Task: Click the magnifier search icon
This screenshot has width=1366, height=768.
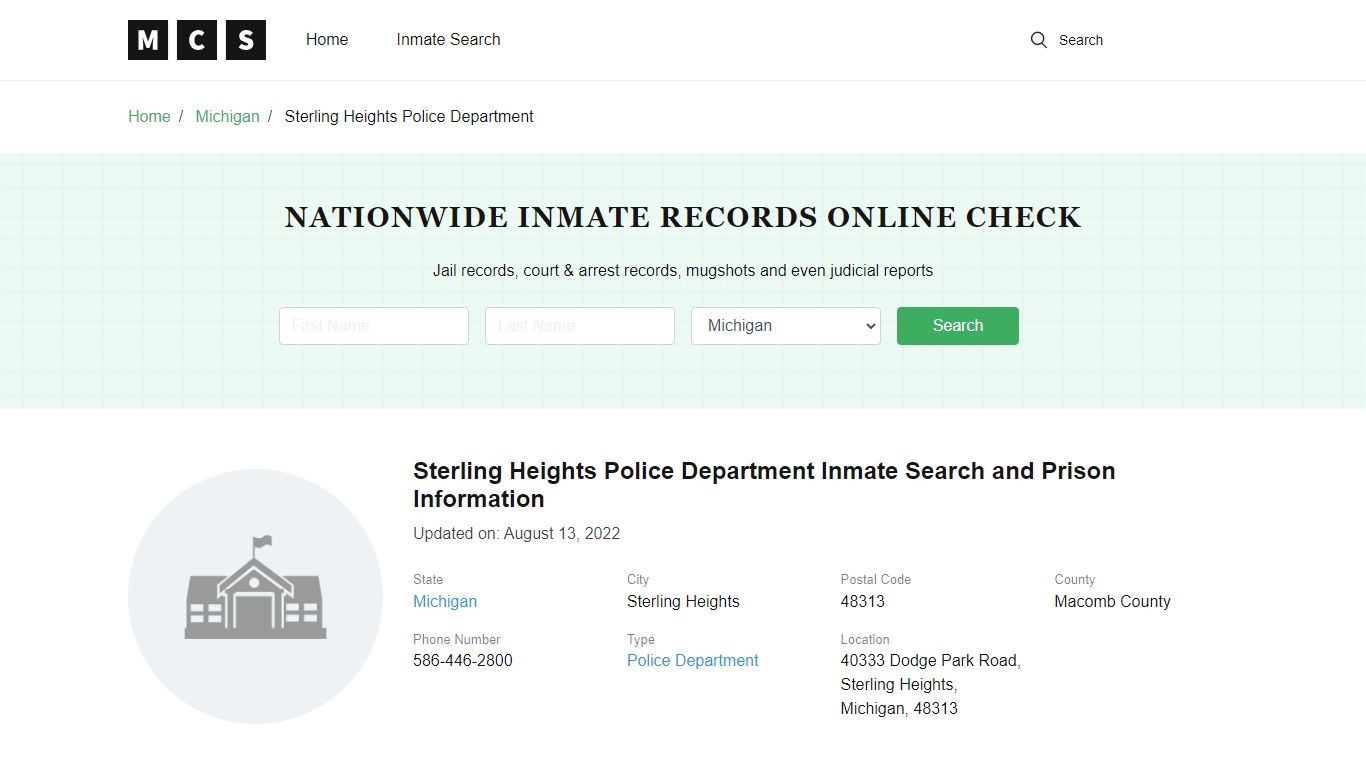Action: pos(1039,40)
